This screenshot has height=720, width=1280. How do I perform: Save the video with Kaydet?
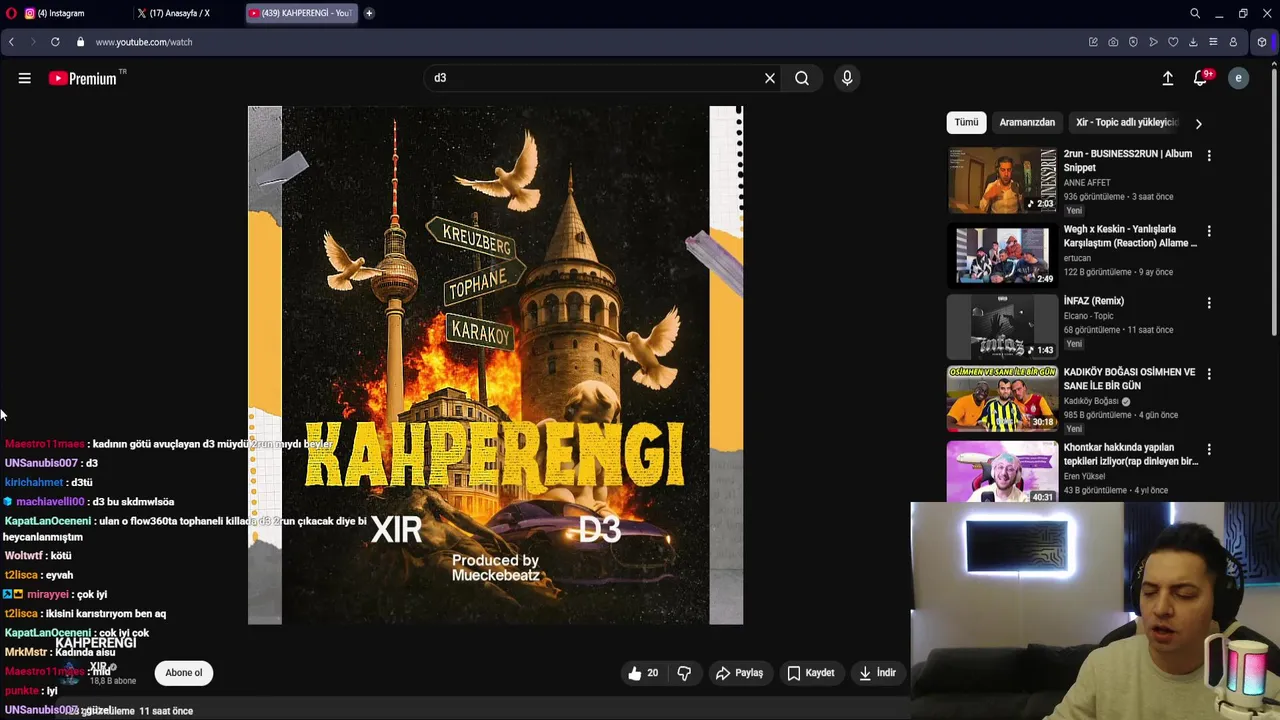click(810, 673)
